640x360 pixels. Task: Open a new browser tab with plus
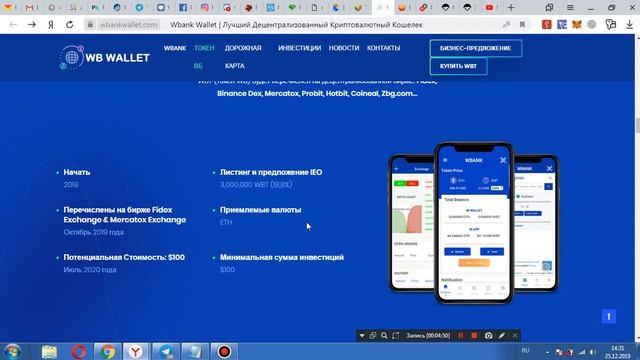(x=511, y=7)
